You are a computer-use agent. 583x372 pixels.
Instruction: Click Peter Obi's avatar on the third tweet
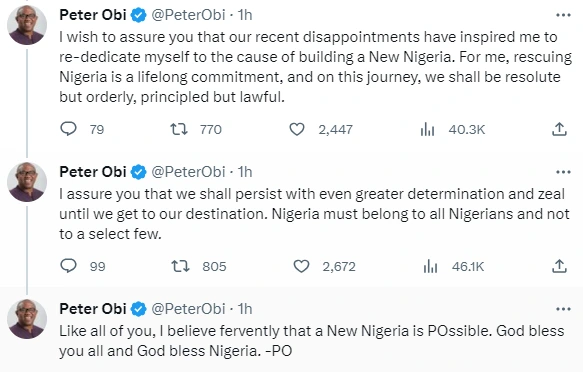[x=27, y=319]
